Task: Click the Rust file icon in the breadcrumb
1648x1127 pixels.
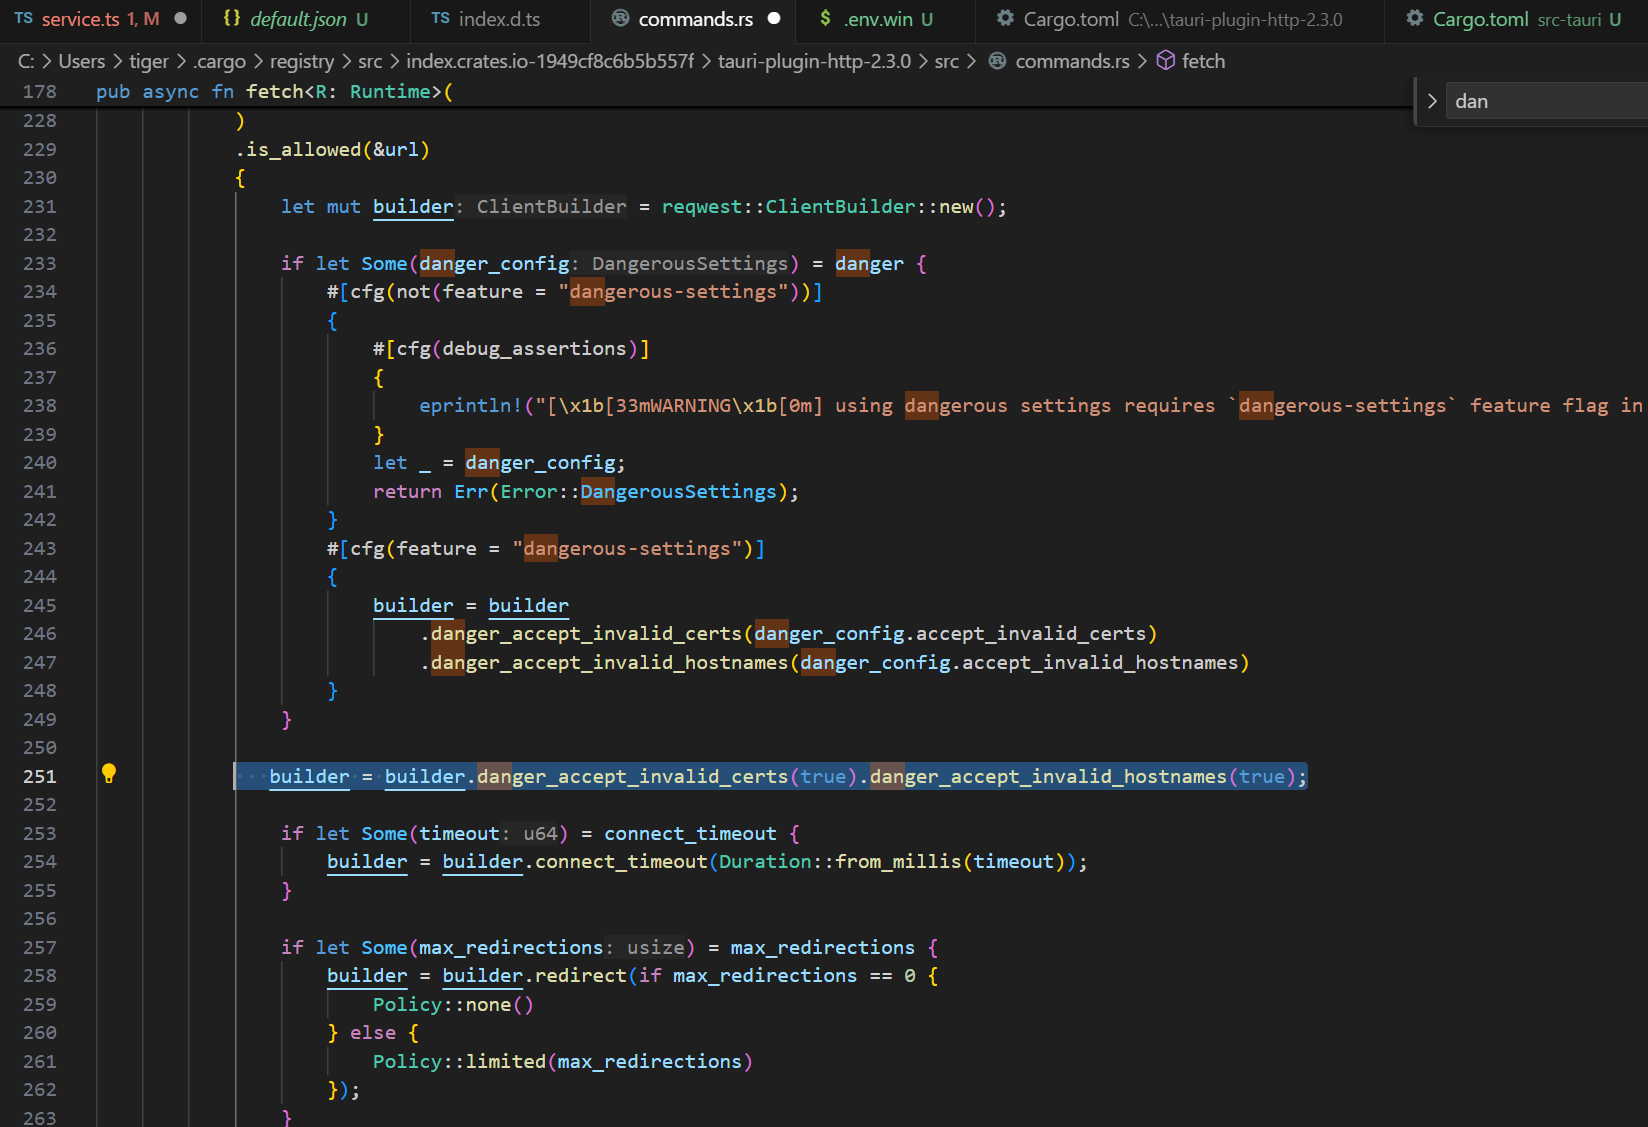Action: (997, 61)
